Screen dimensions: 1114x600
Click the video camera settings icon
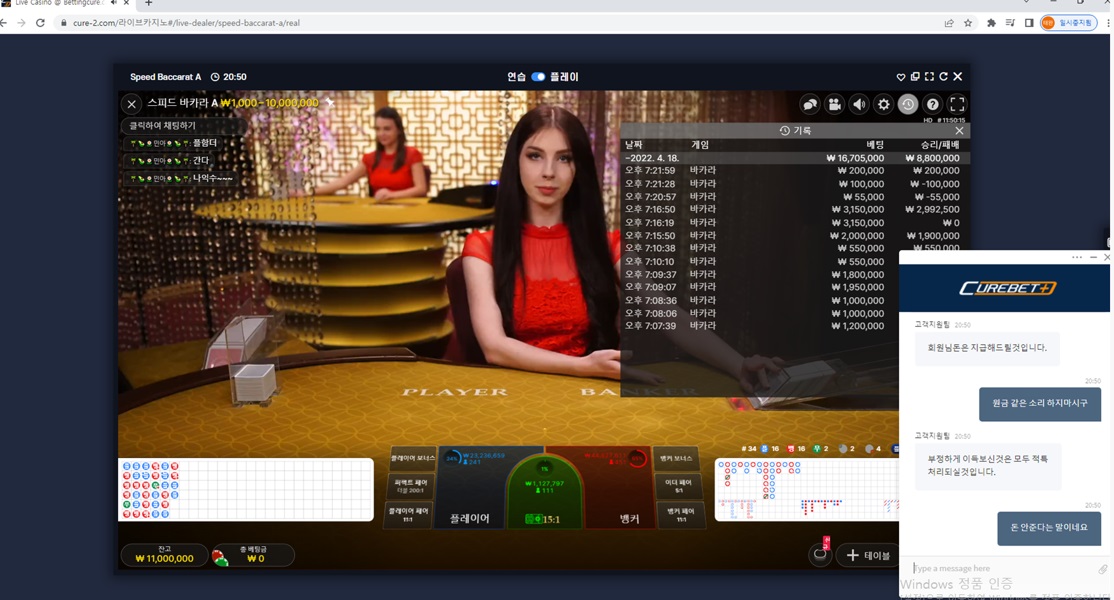[x=835, y=104]
